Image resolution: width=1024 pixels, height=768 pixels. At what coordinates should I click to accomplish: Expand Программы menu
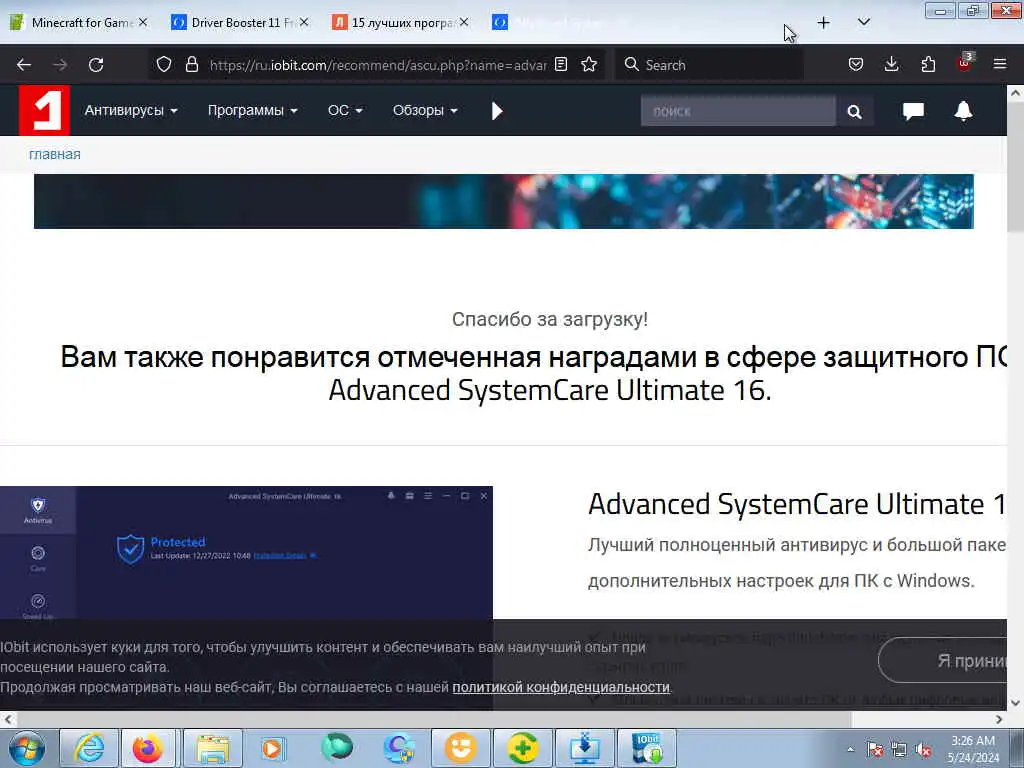(x=253, y=110)
